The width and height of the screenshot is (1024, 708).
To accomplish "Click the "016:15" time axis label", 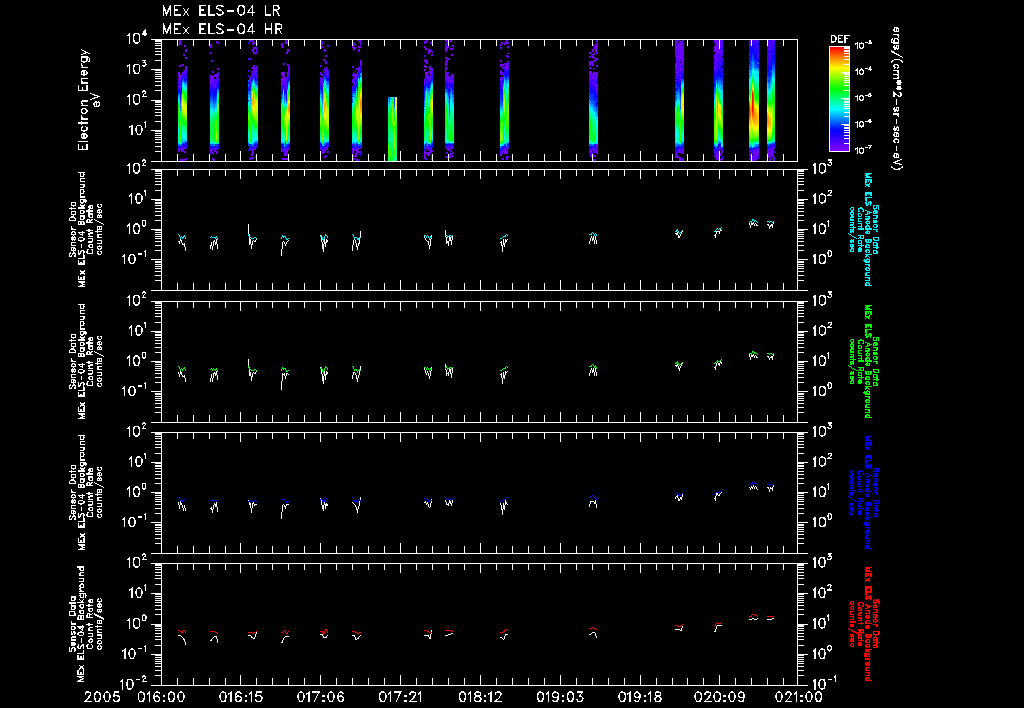I will 241,697.
